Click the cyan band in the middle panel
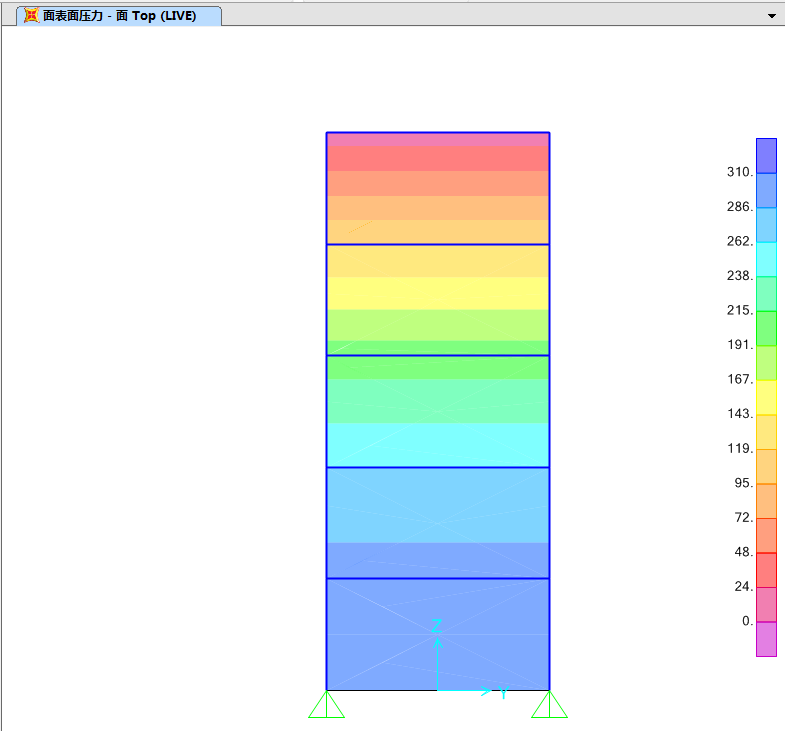Viewport: 785px width, 731px height. pos(438,445)
